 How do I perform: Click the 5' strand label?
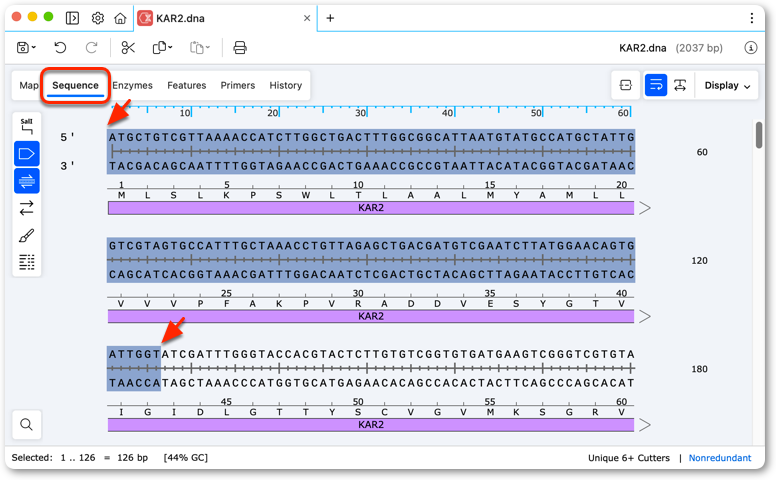(x=67, y=137)
